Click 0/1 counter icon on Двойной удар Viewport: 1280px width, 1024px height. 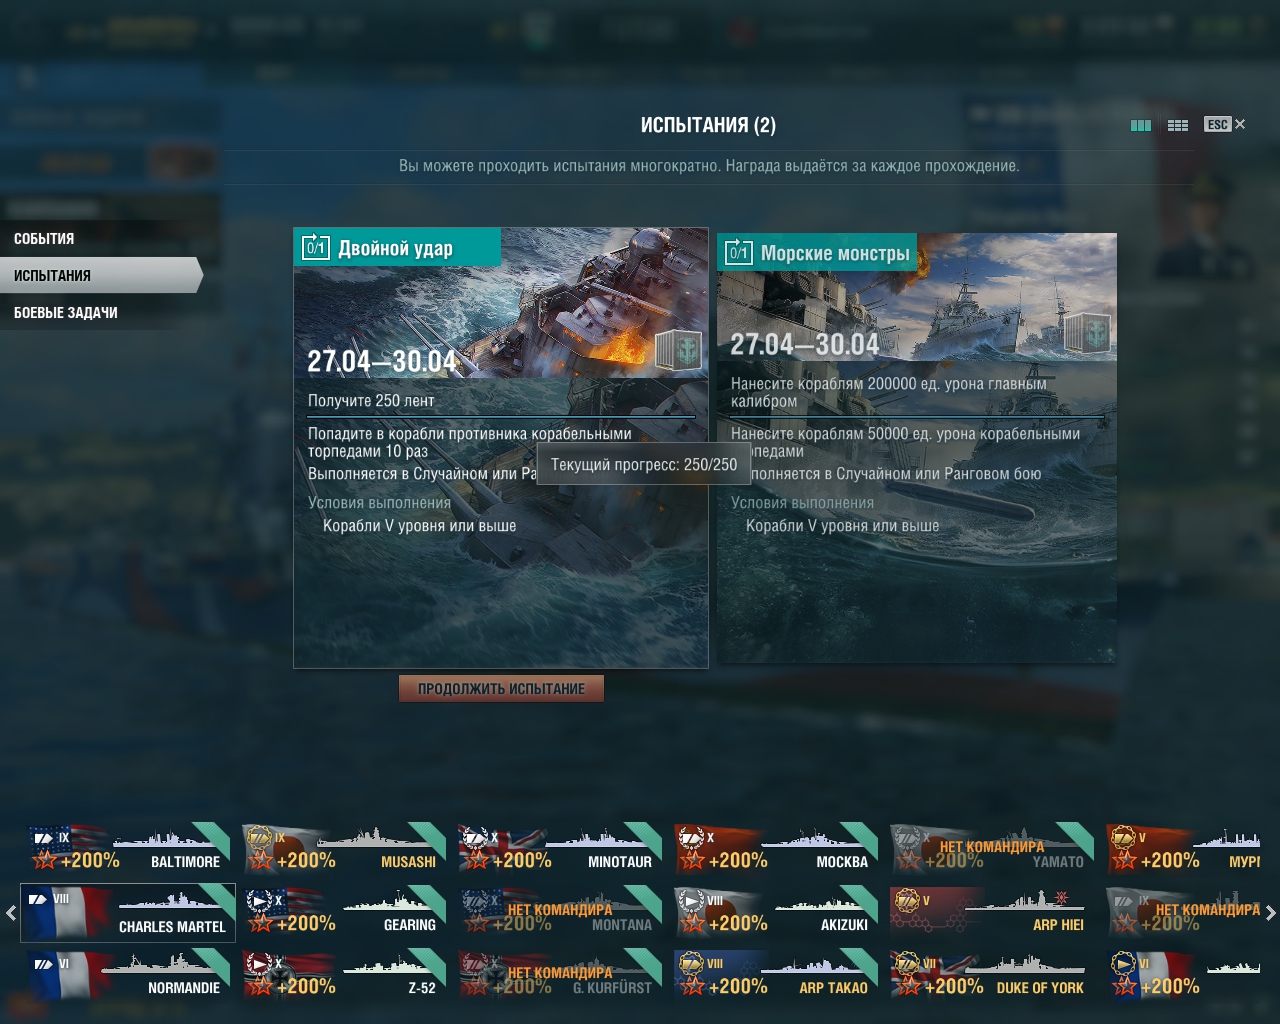click(316, 247)
